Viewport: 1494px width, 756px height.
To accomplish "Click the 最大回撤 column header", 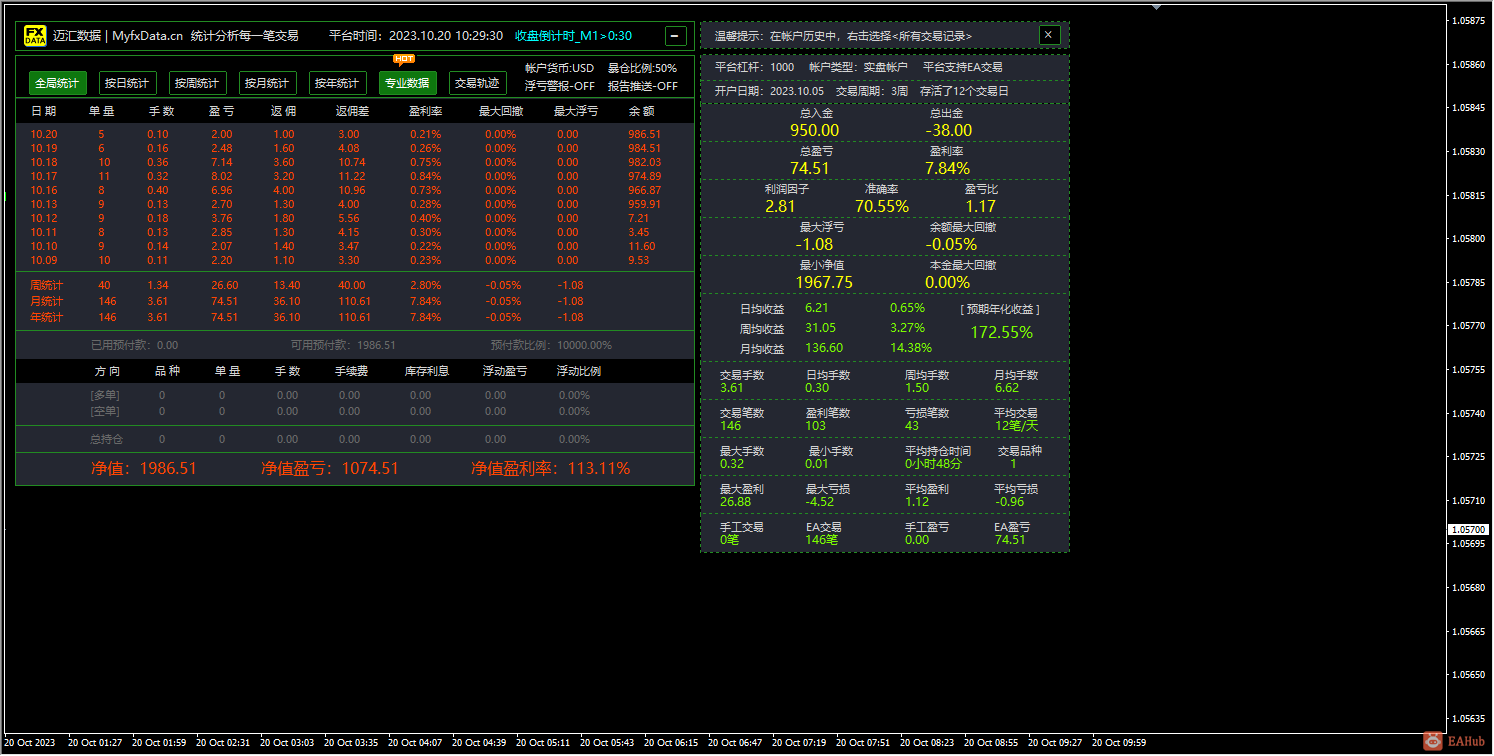I will pos(501,111).
